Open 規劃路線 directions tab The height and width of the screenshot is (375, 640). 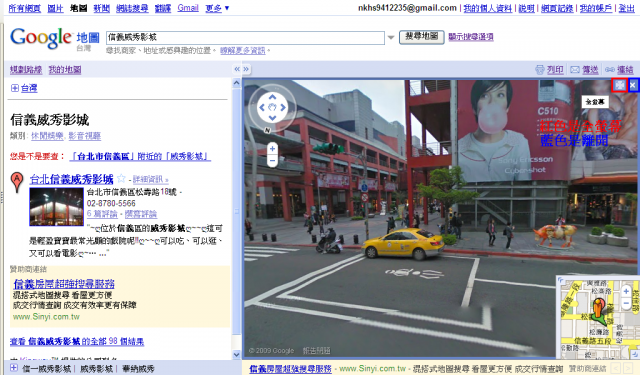pos(26,70)
